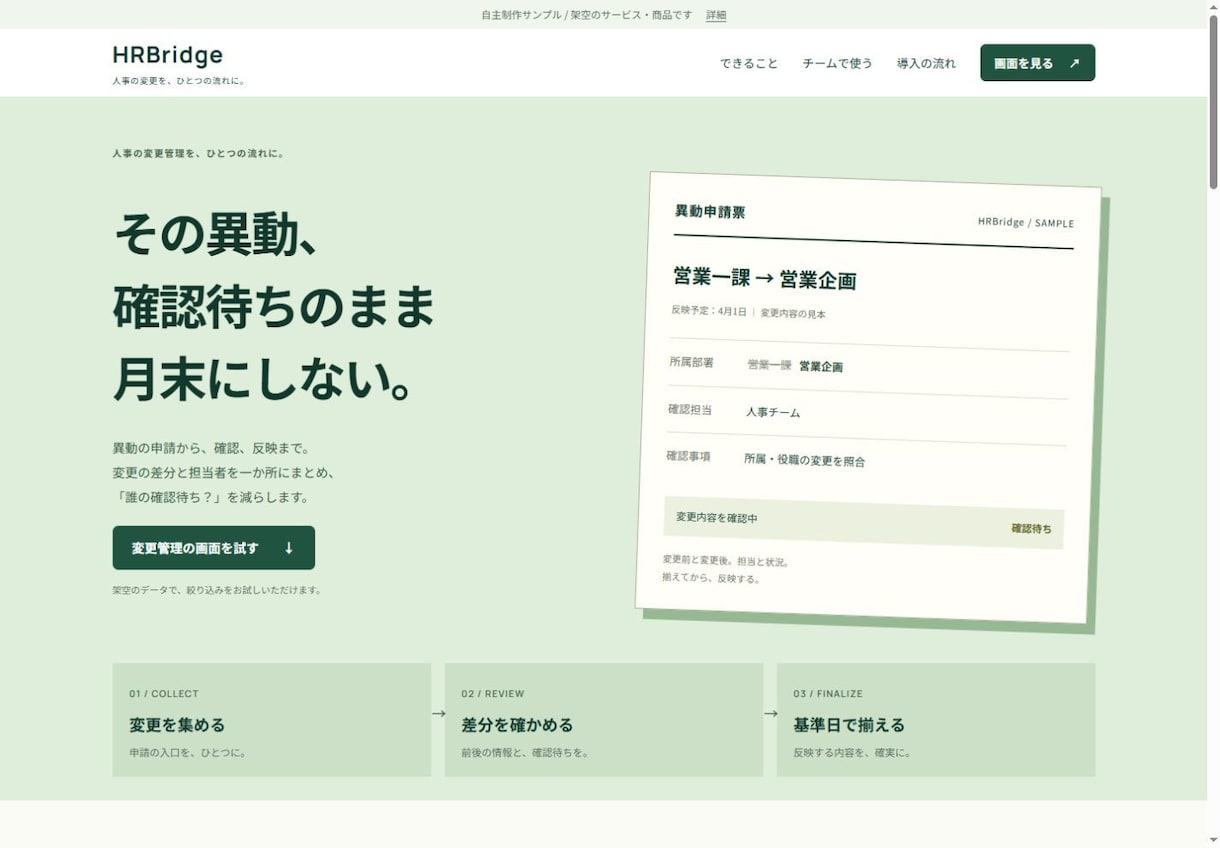Click the HRBridge / SAMPLE label
Viewport: 1220px width, 848px height.
click(x=1026, y=222)
